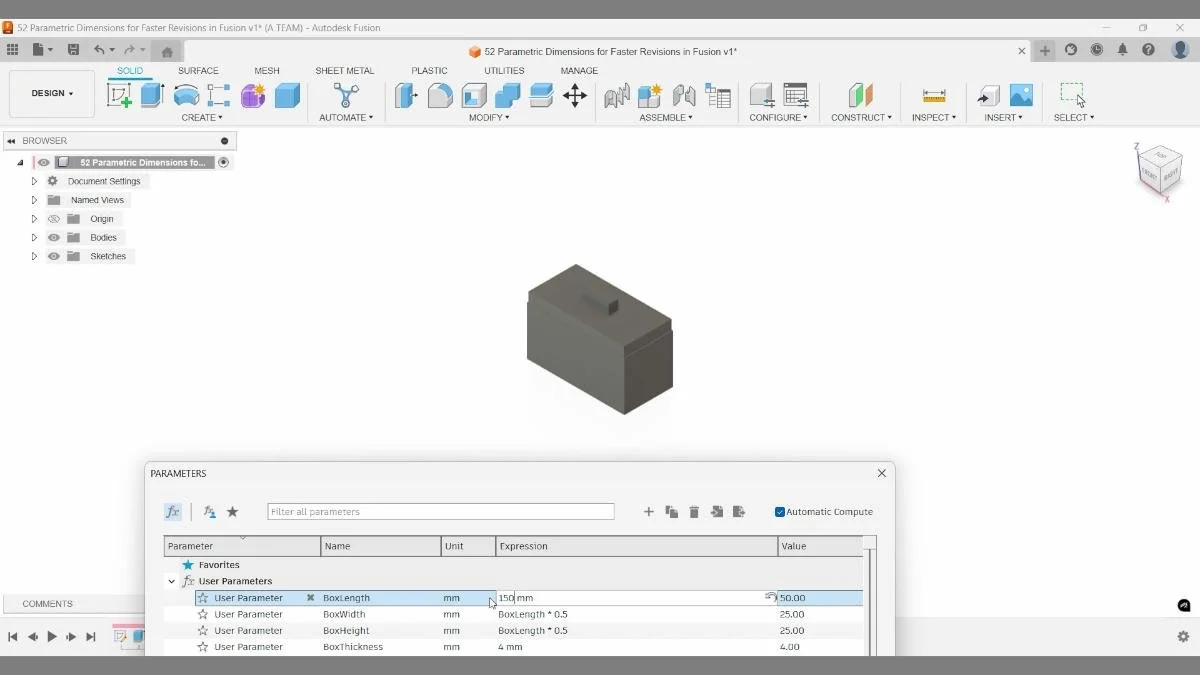
Task: Open the UTILITIES ribbon tab
Action: tap(503, 70)
